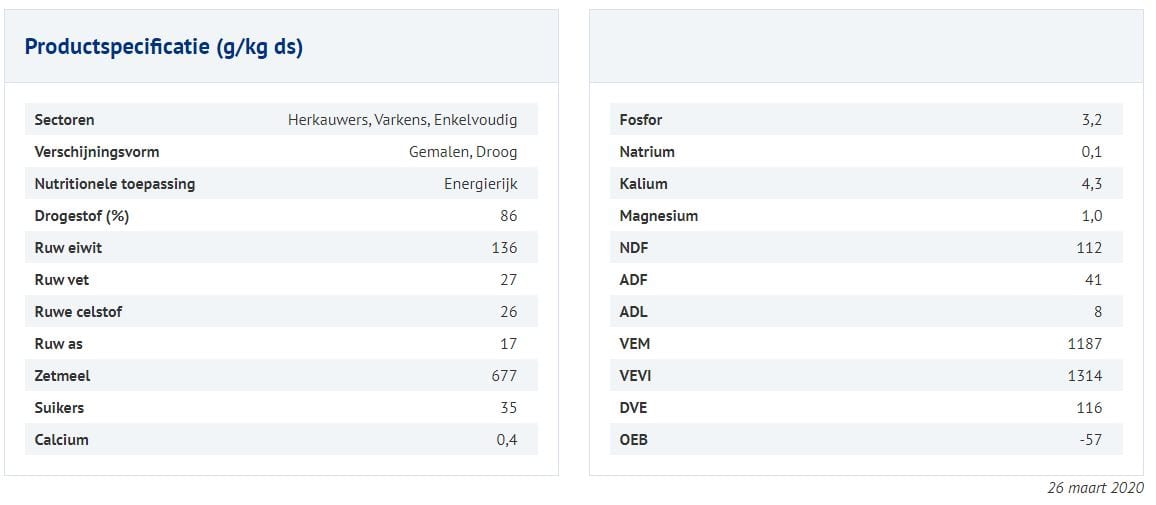Select the VEM value 1187
The width and height of the screenshot is (1156, 505).
[1084, 344]
